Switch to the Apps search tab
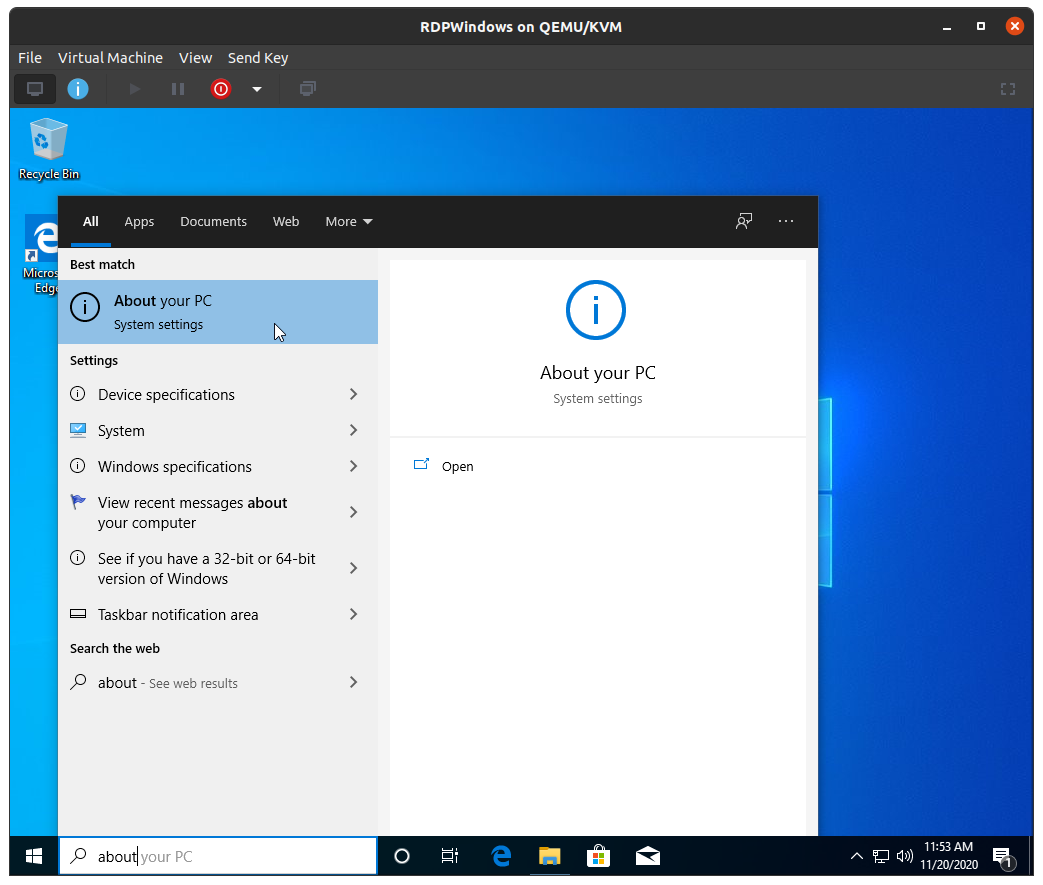The width and height of the screenshot is (1043, 885). pyautogui.click(x=139, y=222)
